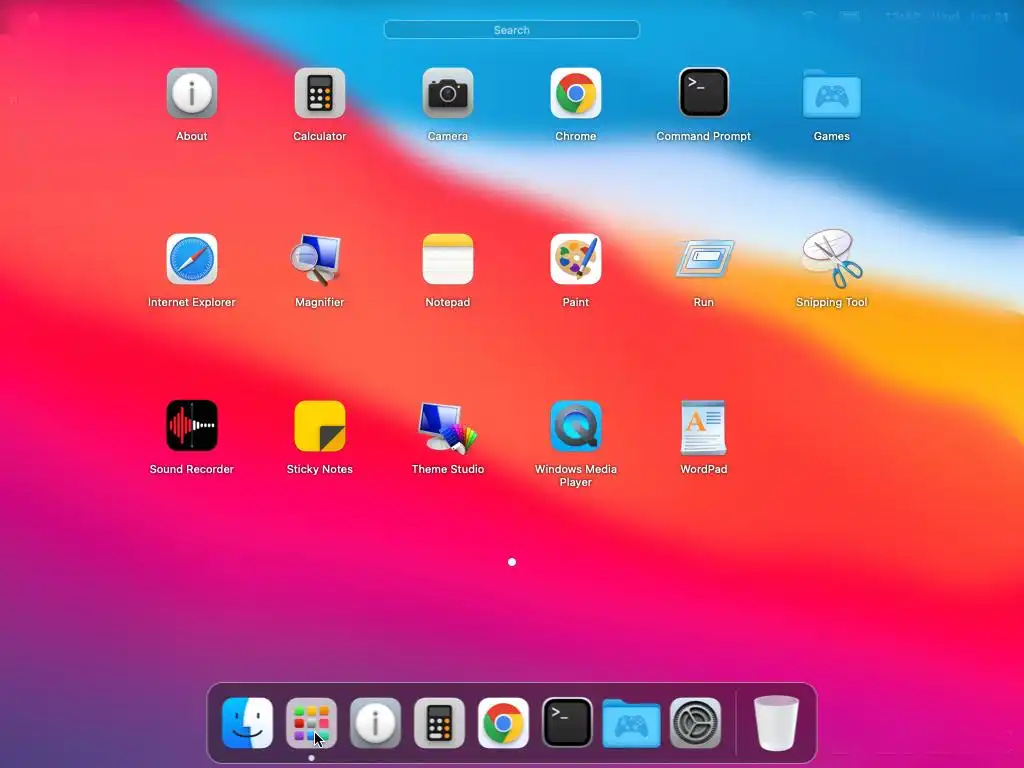Click the "Snipping Tool" label text
The image size is (1024, 768).
[831, 302]
